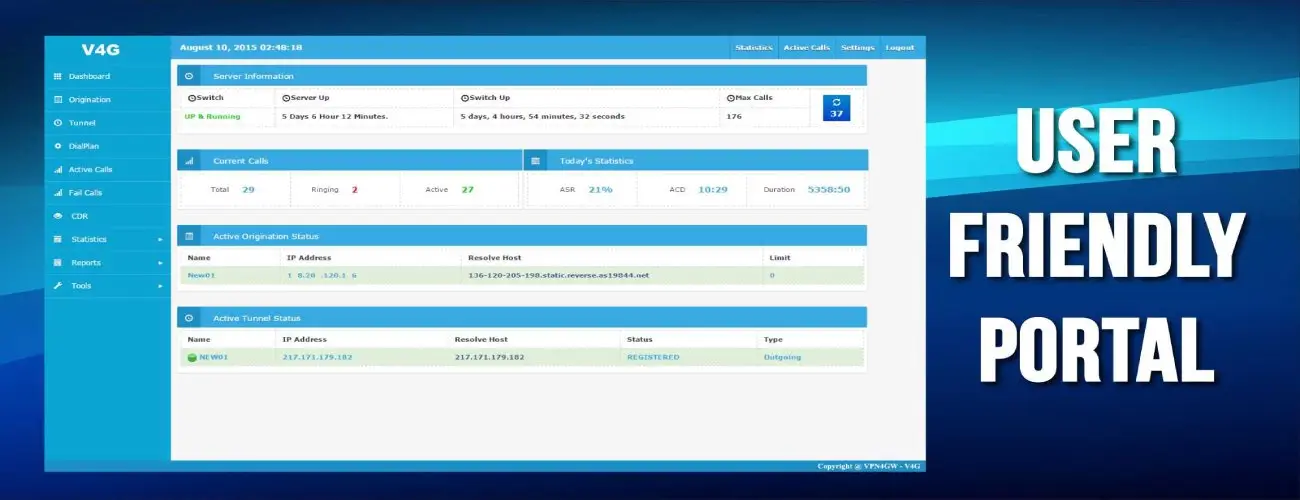Open the CDR eye icon
Image resolution: width=1300 pixels, height=500 pixels.
pyautogui.click(x=58, y=216)
